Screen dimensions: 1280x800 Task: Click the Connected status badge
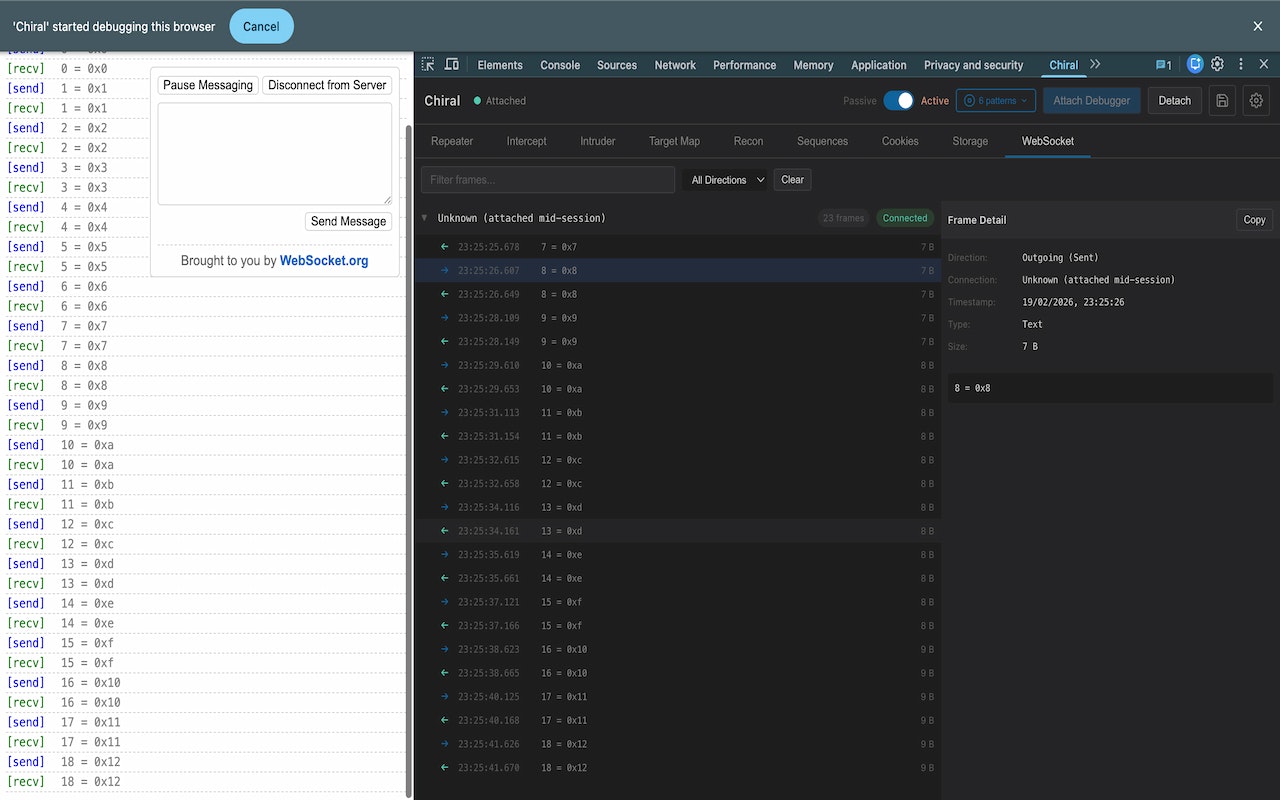pos(905,218)
